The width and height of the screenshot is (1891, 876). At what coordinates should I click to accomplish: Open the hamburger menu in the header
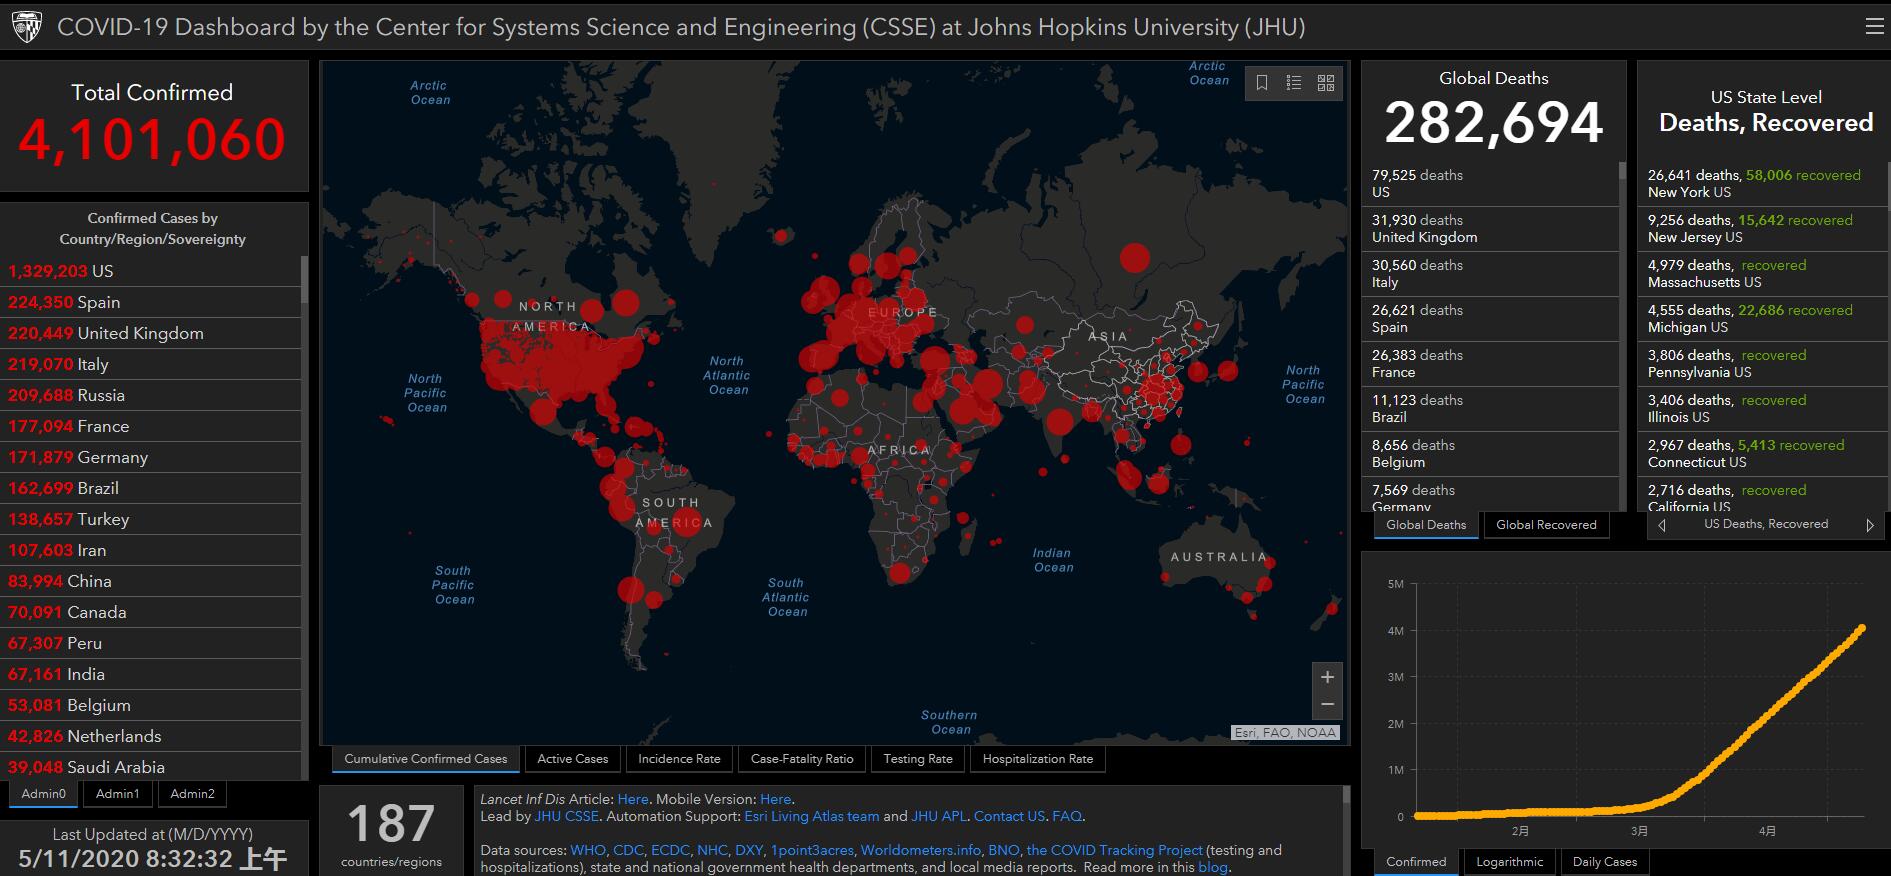tap(1874, 27)
